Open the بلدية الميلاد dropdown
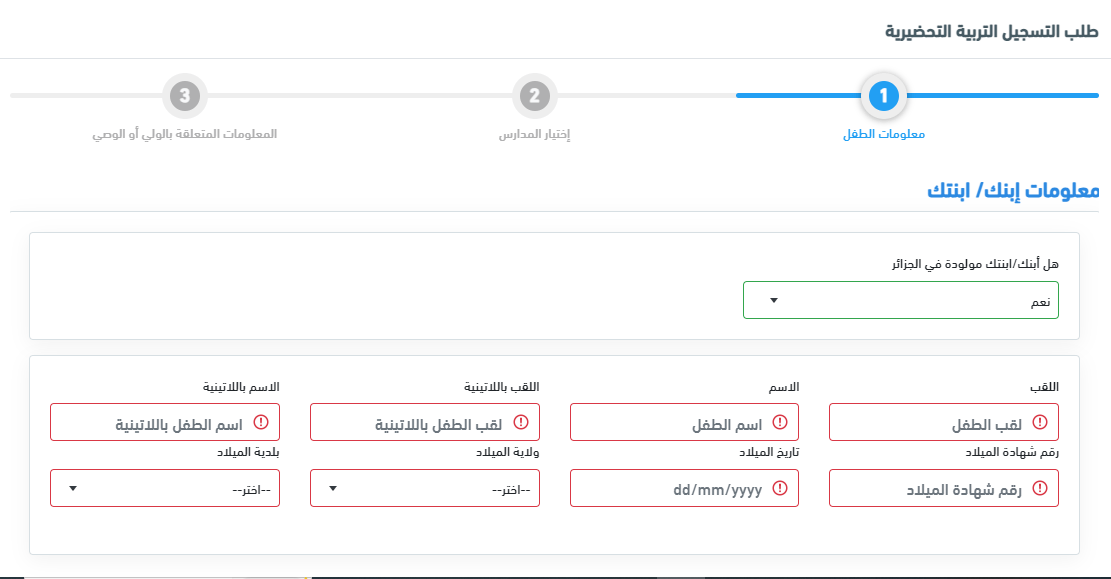This screenshot has height=579, width=1111. (165, 488)
